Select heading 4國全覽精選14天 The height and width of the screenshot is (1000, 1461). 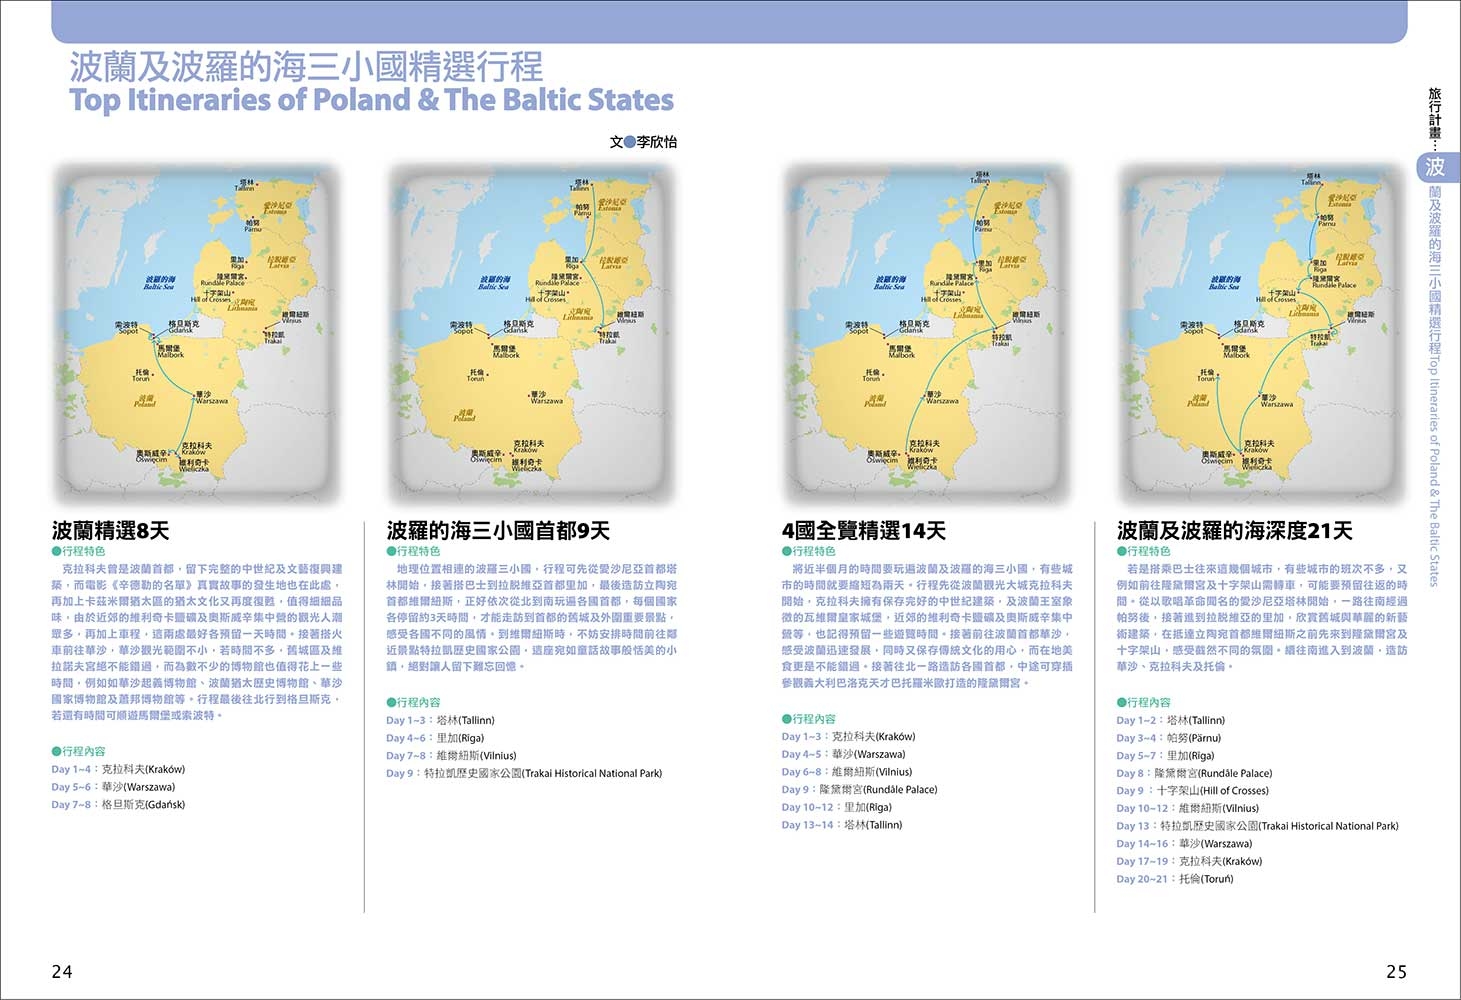pos(864,530)
